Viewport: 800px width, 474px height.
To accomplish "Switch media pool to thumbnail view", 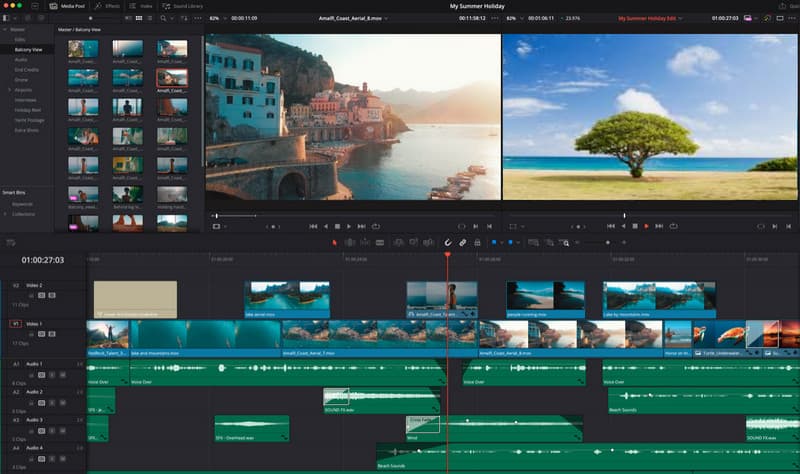I will coord(139,18).
